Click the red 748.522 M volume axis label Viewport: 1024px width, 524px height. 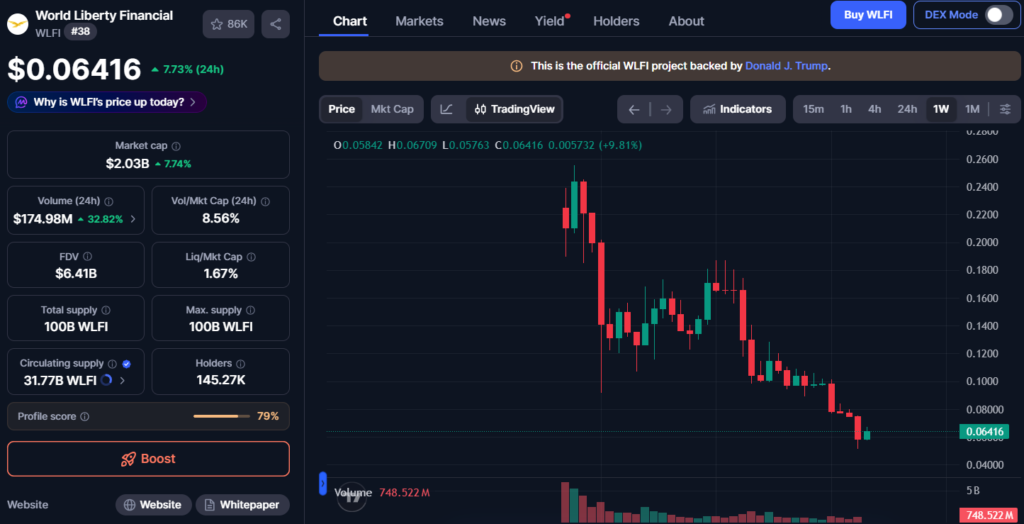pyautogui.click(x=990, y=516)
